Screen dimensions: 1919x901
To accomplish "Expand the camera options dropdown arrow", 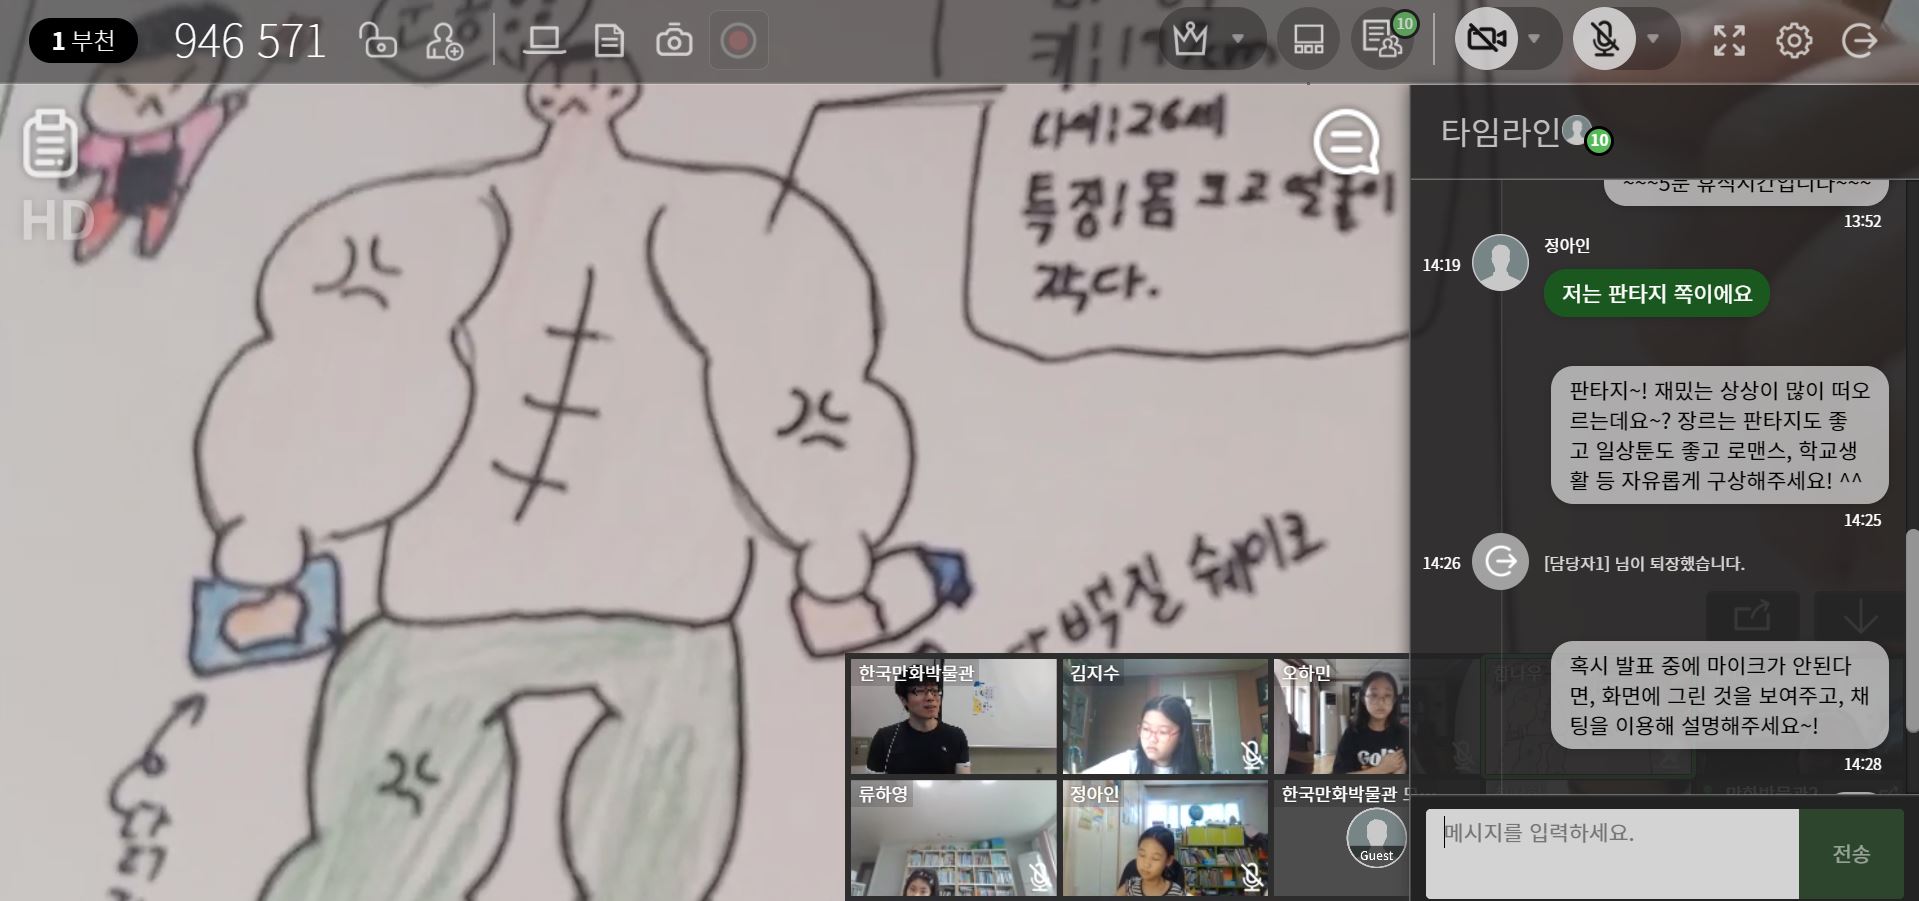I will tap(1534, 40).
